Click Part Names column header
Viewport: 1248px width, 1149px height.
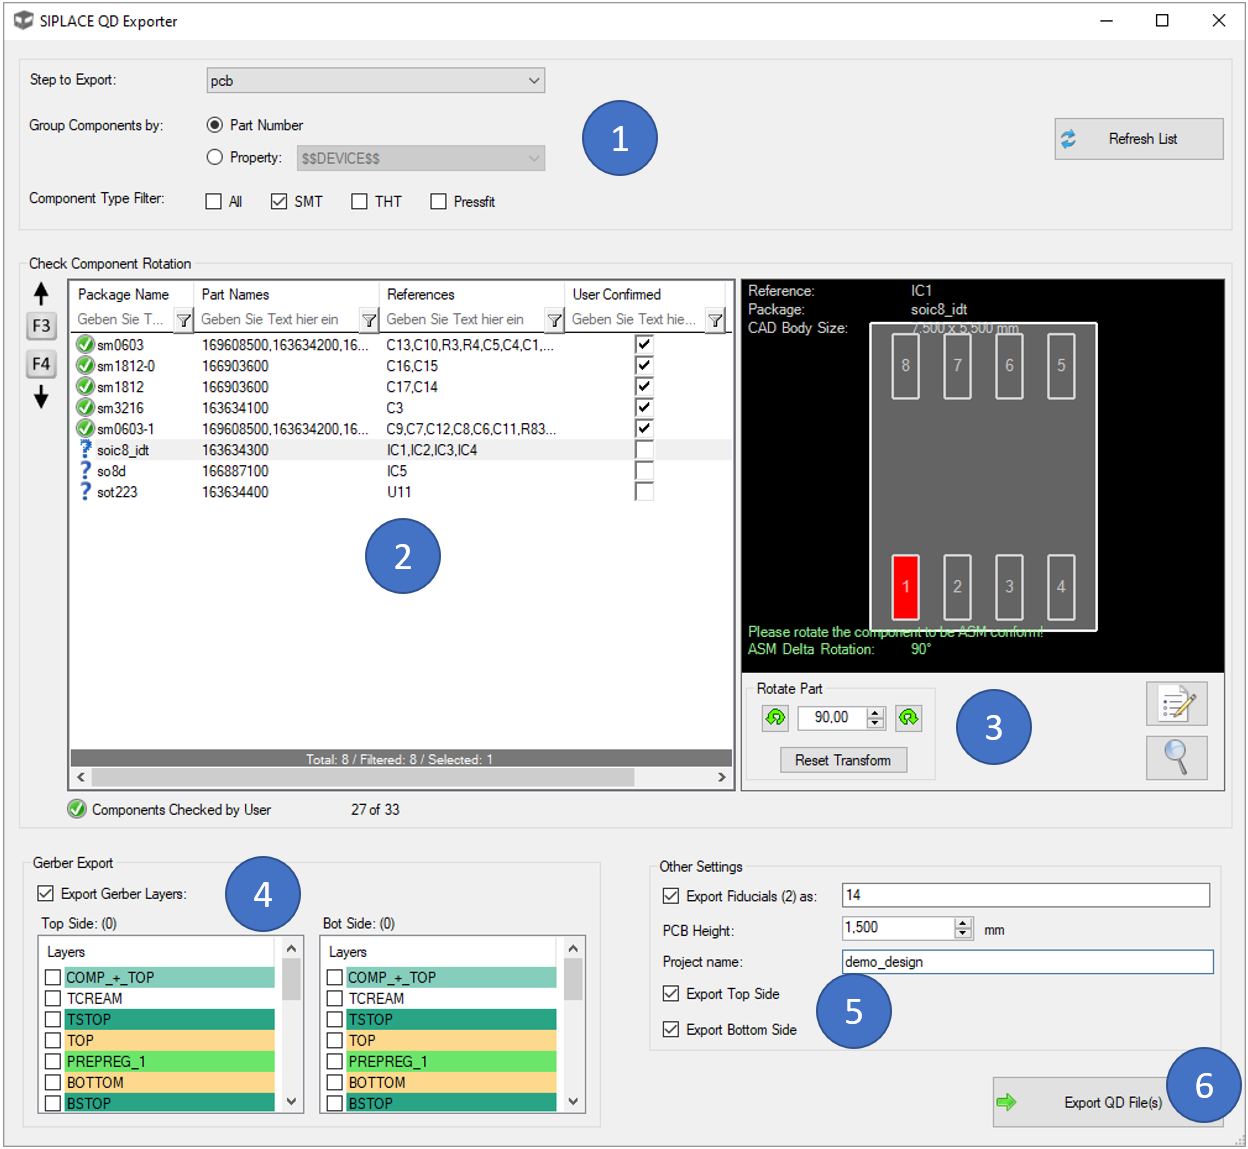tap(235, 294)
